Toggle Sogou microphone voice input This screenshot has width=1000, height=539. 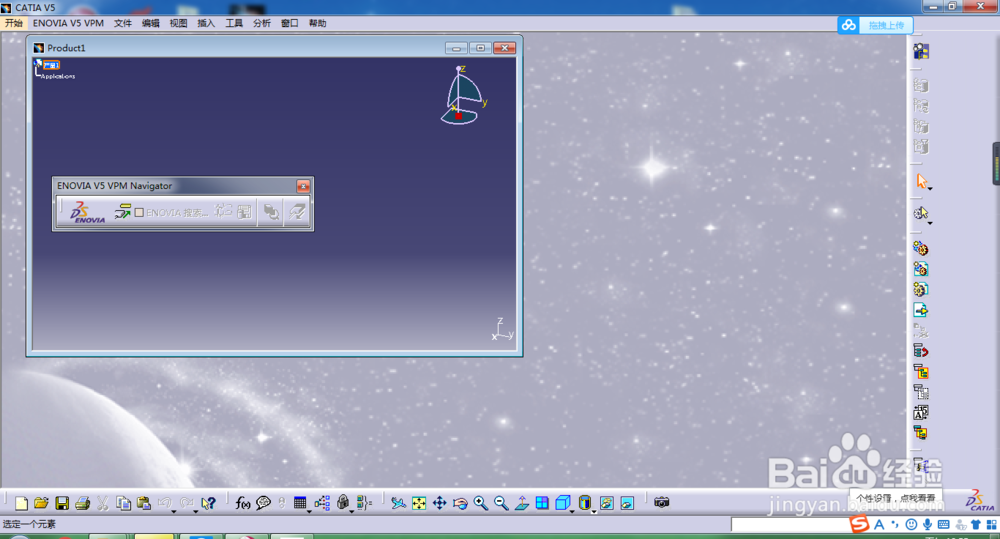click(x=927, y=524)
